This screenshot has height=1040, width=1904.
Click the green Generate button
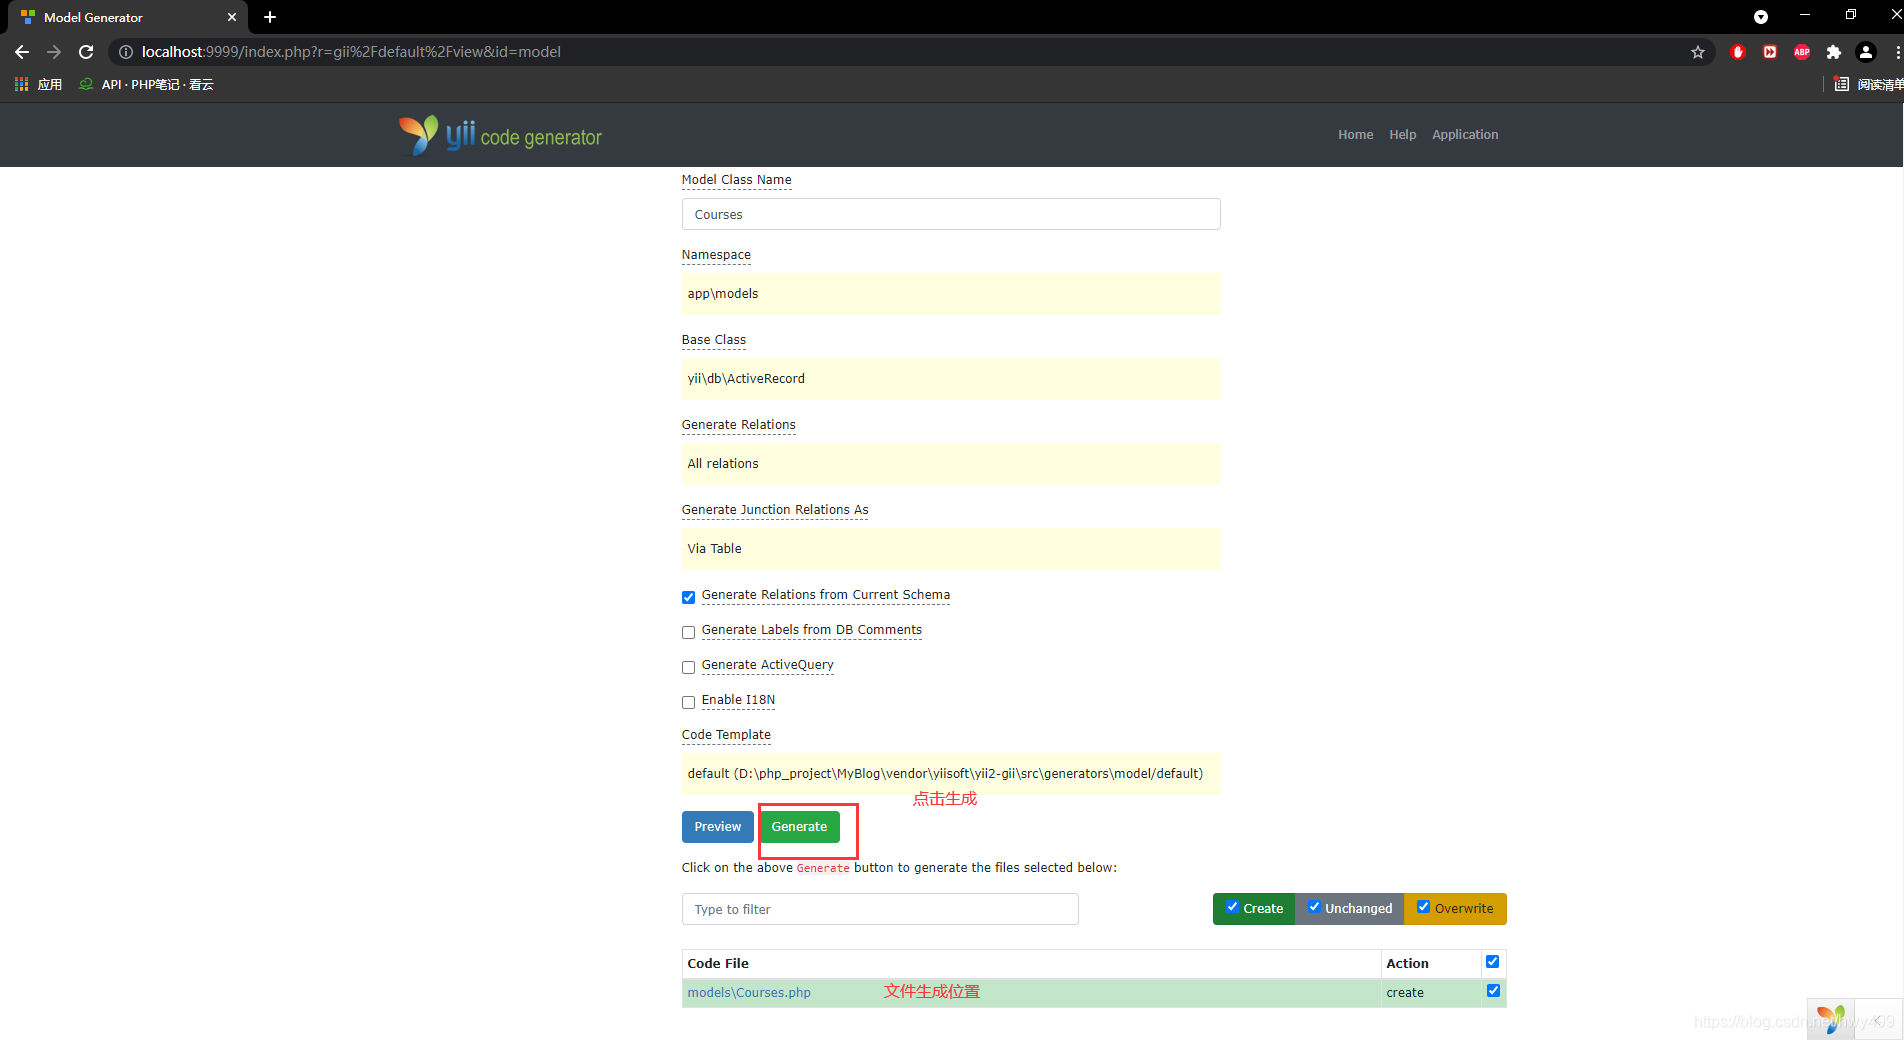(x=799, y=827)
